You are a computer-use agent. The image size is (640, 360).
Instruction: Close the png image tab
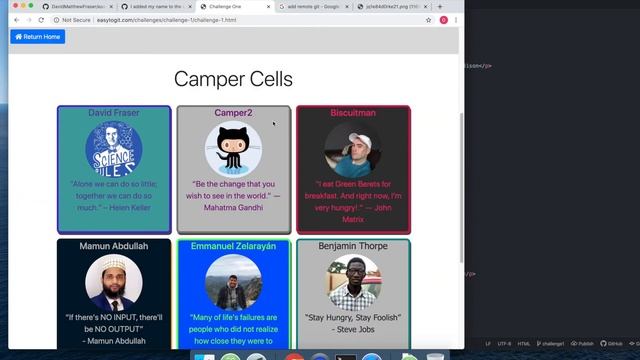click(425, 7)
